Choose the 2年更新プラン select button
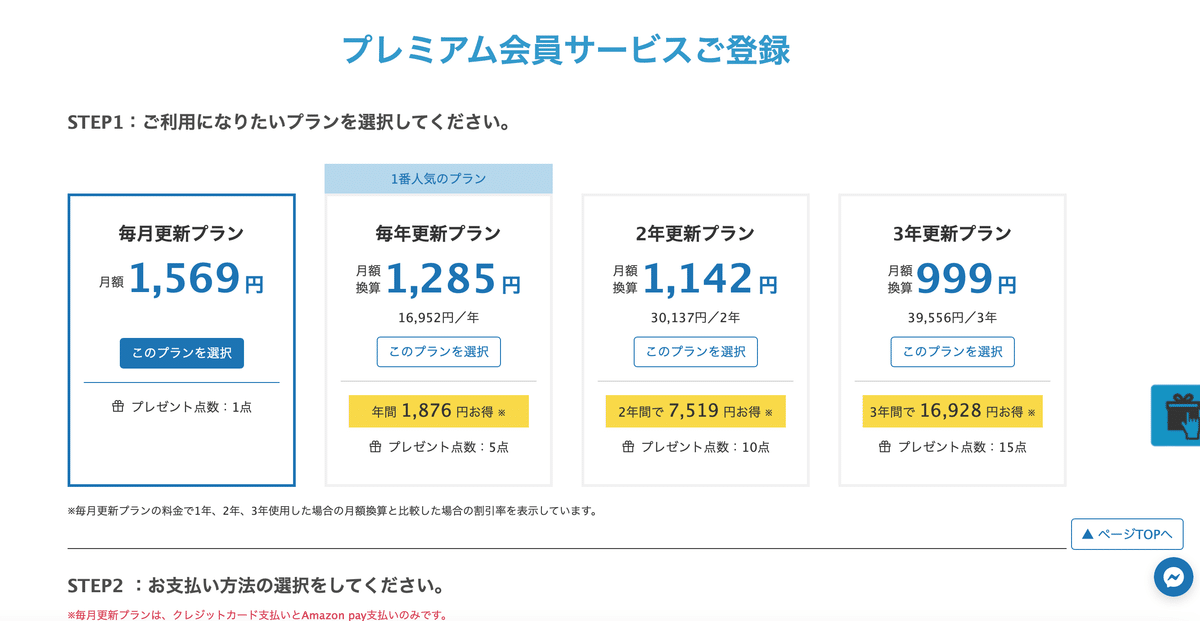 [x=696, y=352]
